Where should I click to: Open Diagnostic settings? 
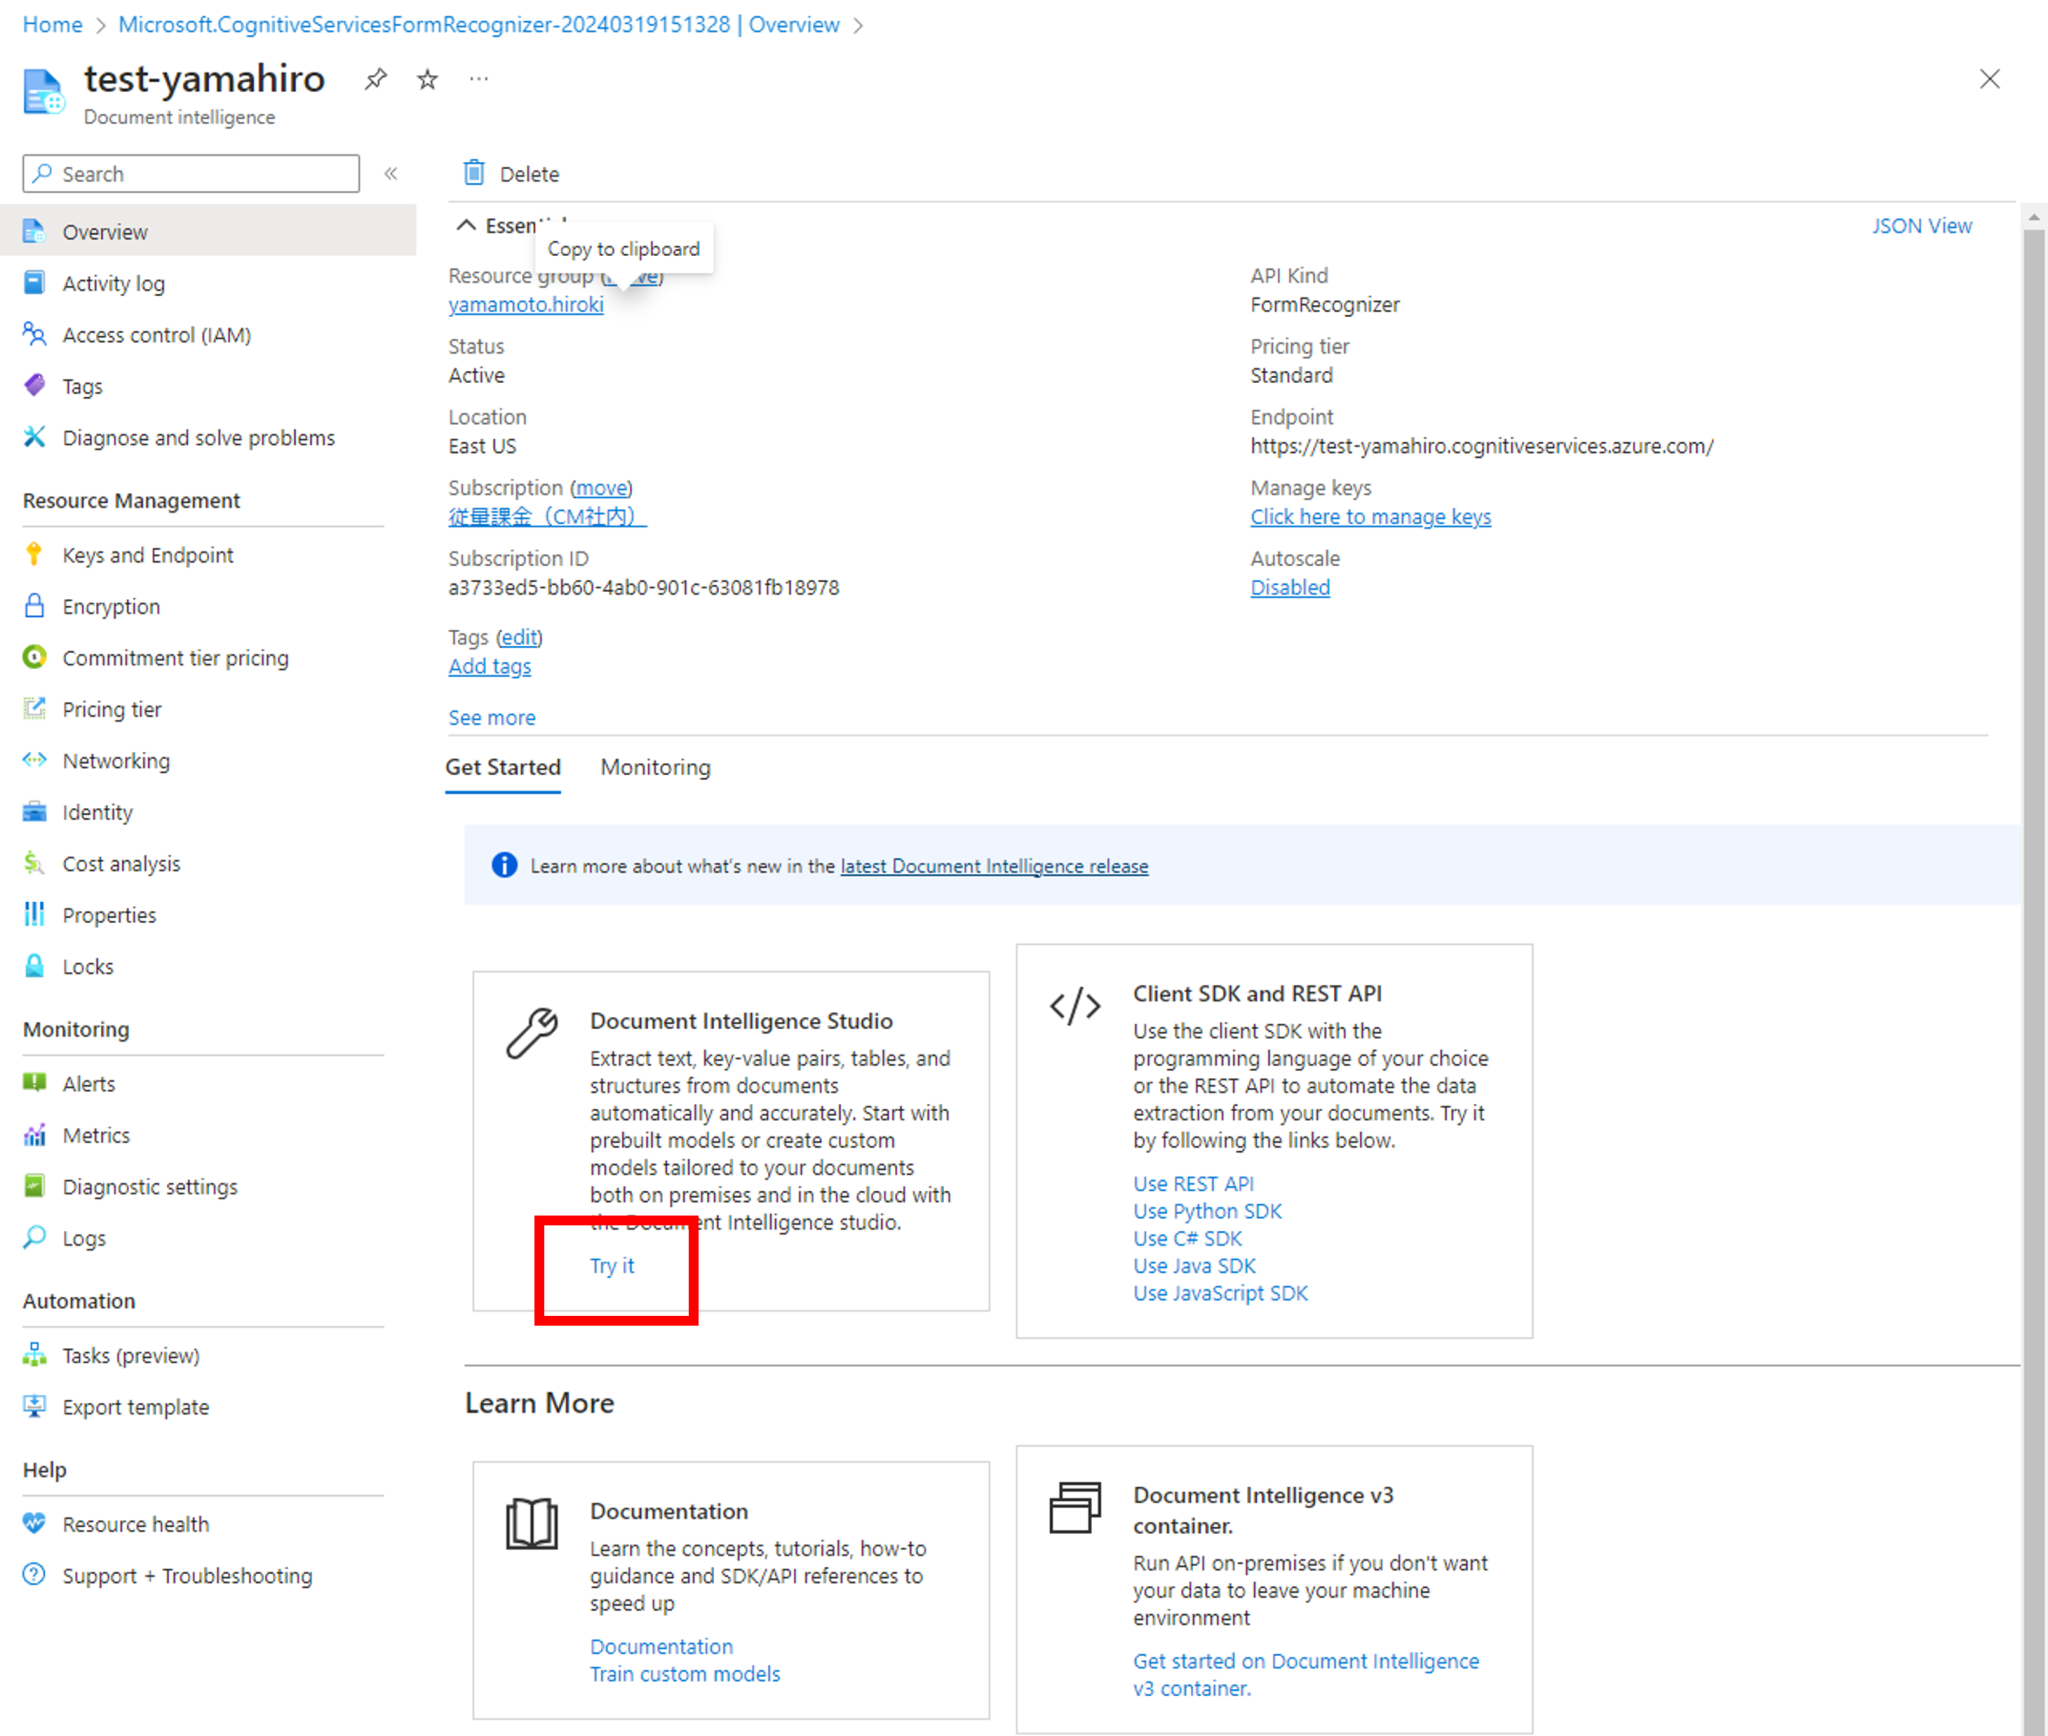click(149, 1186)
